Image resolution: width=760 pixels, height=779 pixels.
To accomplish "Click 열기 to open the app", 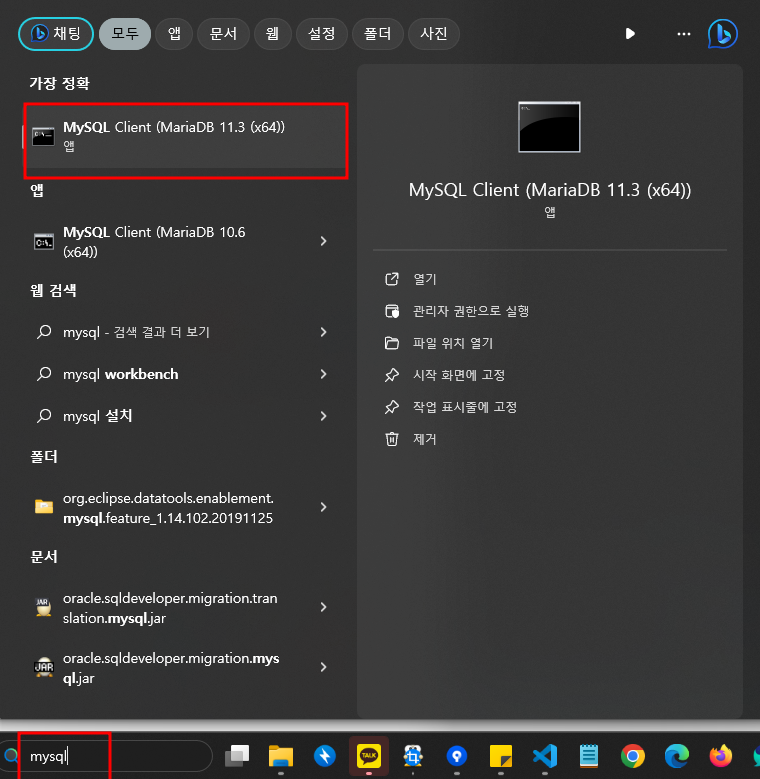I will (425, 279).
